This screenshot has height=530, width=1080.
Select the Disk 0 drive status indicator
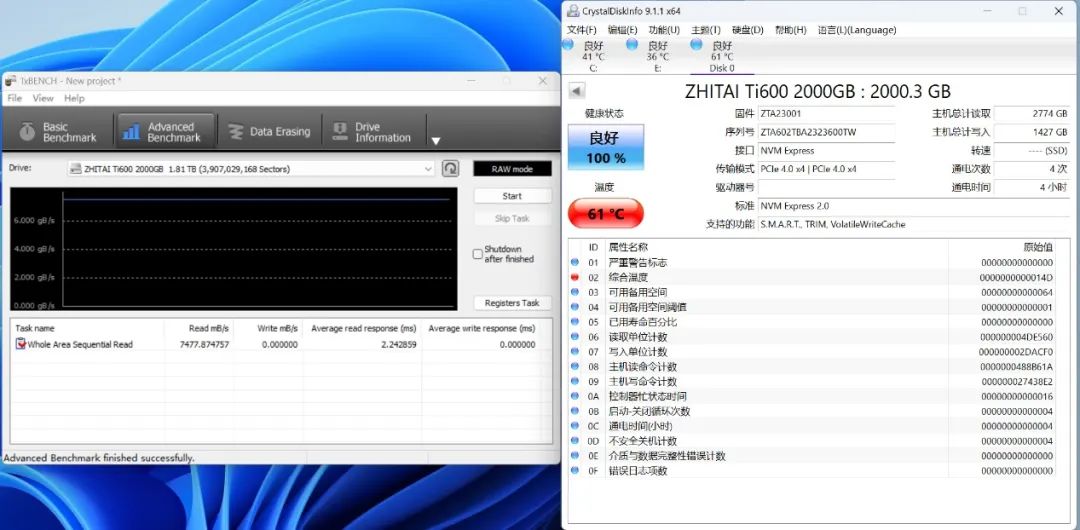(721, 57)
